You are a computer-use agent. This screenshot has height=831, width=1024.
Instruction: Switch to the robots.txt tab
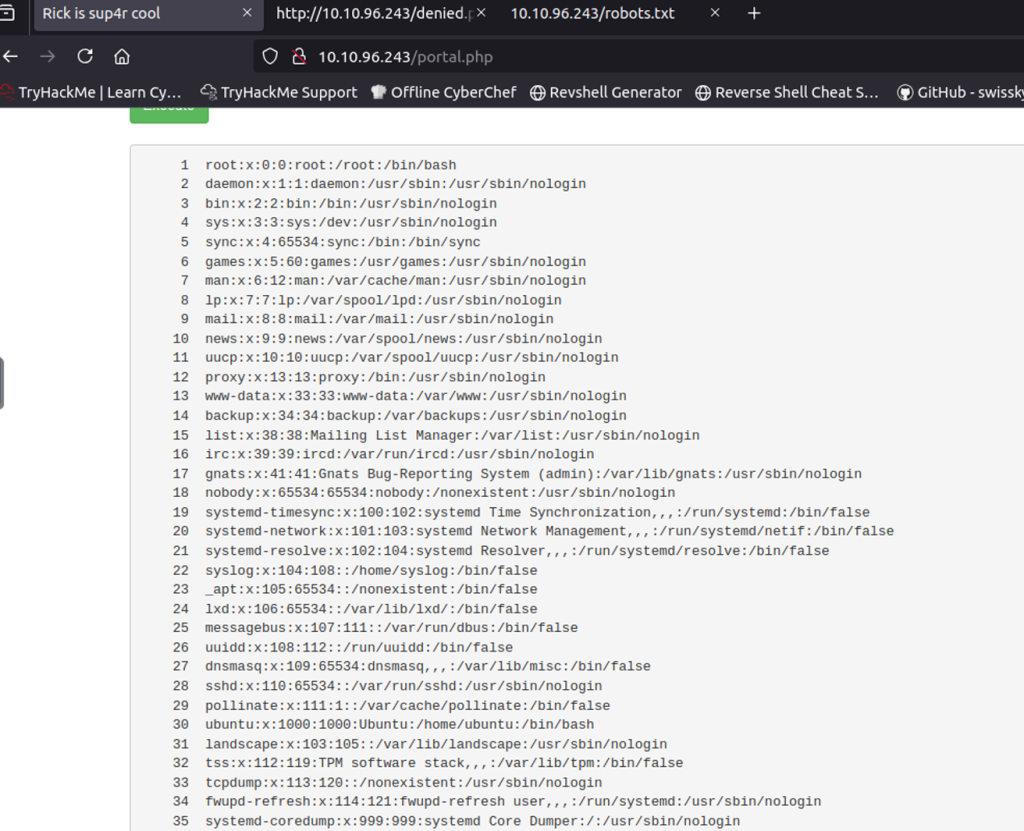coord(592,14)
